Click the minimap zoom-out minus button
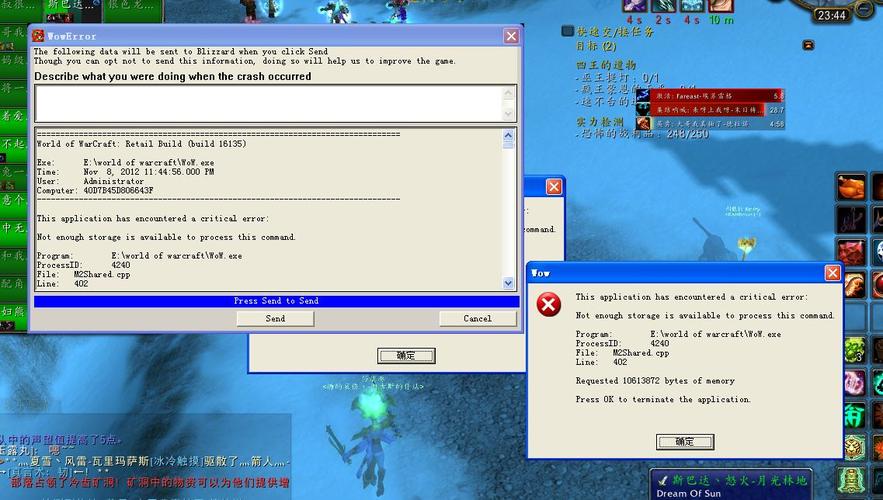883x500 pixels. (863, 9)
